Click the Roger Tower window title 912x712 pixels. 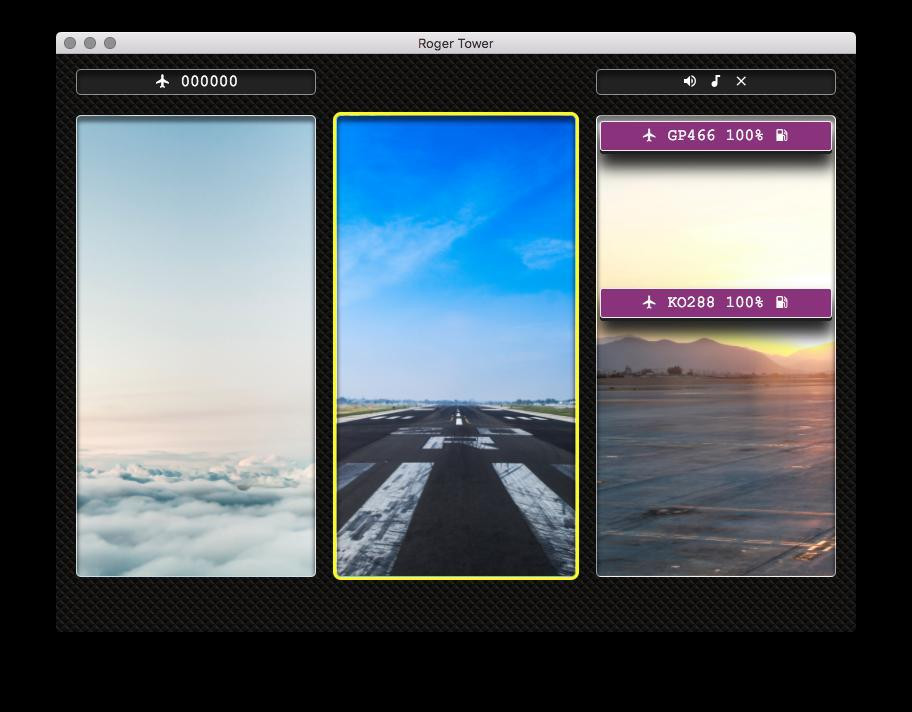coord(455,44)
